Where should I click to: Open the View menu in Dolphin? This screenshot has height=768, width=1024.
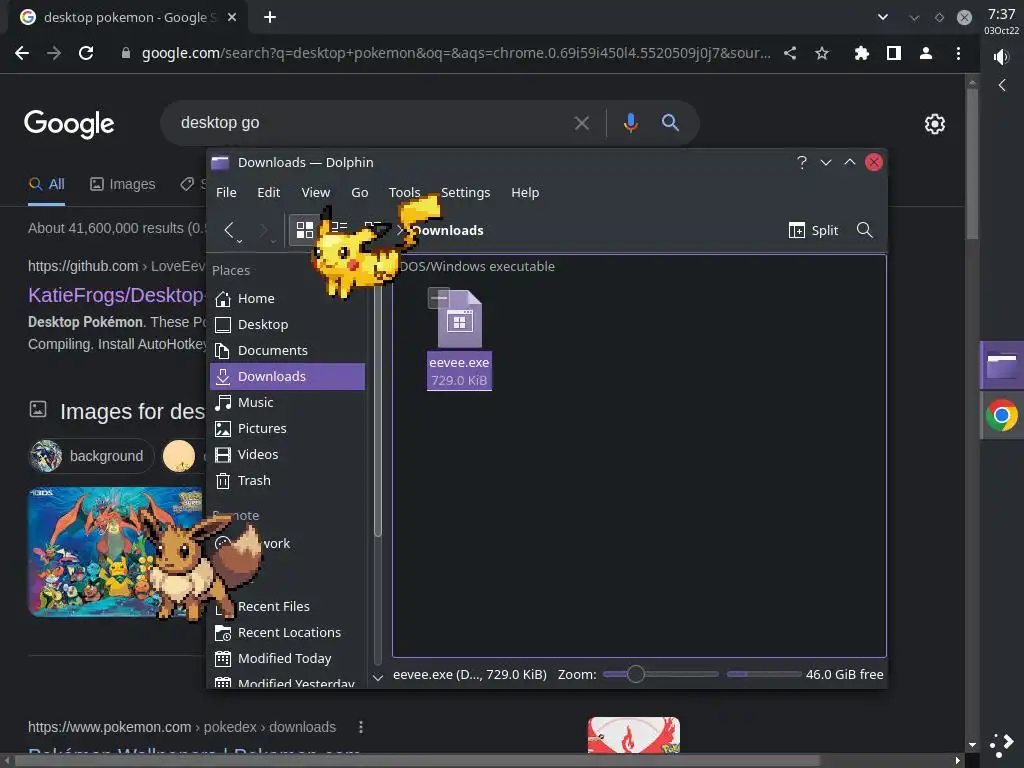click(315, 193)
